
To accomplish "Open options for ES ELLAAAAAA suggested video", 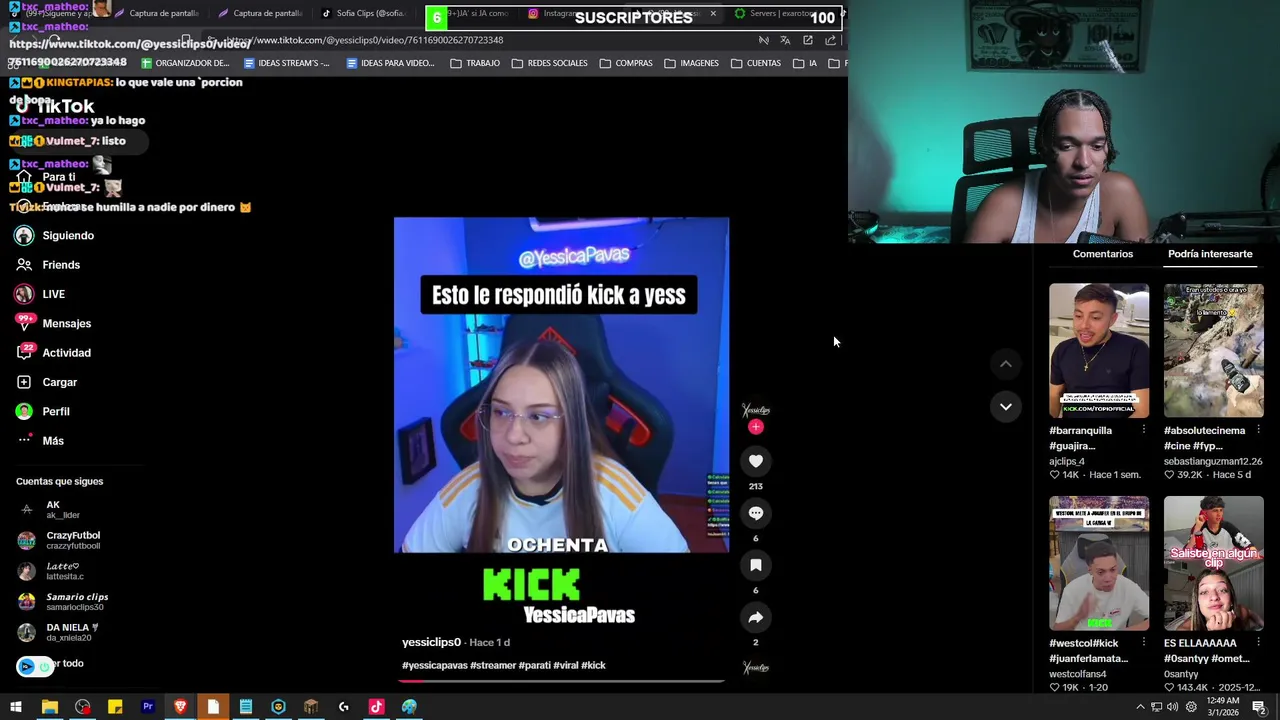I will click(1258, 643).
